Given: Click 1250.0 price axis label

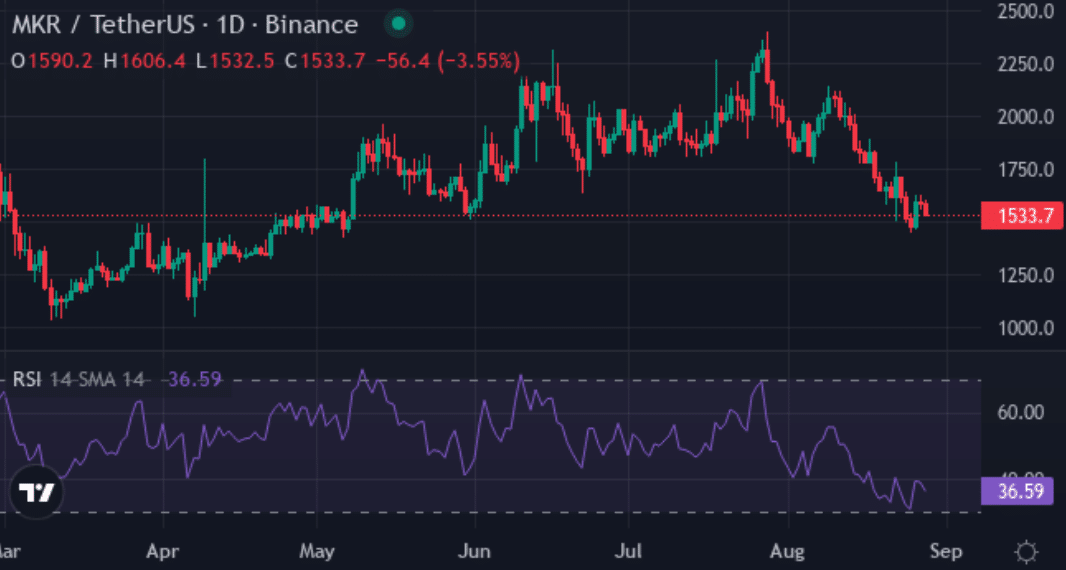Looking at the screenshot, I should point(1025,275).
